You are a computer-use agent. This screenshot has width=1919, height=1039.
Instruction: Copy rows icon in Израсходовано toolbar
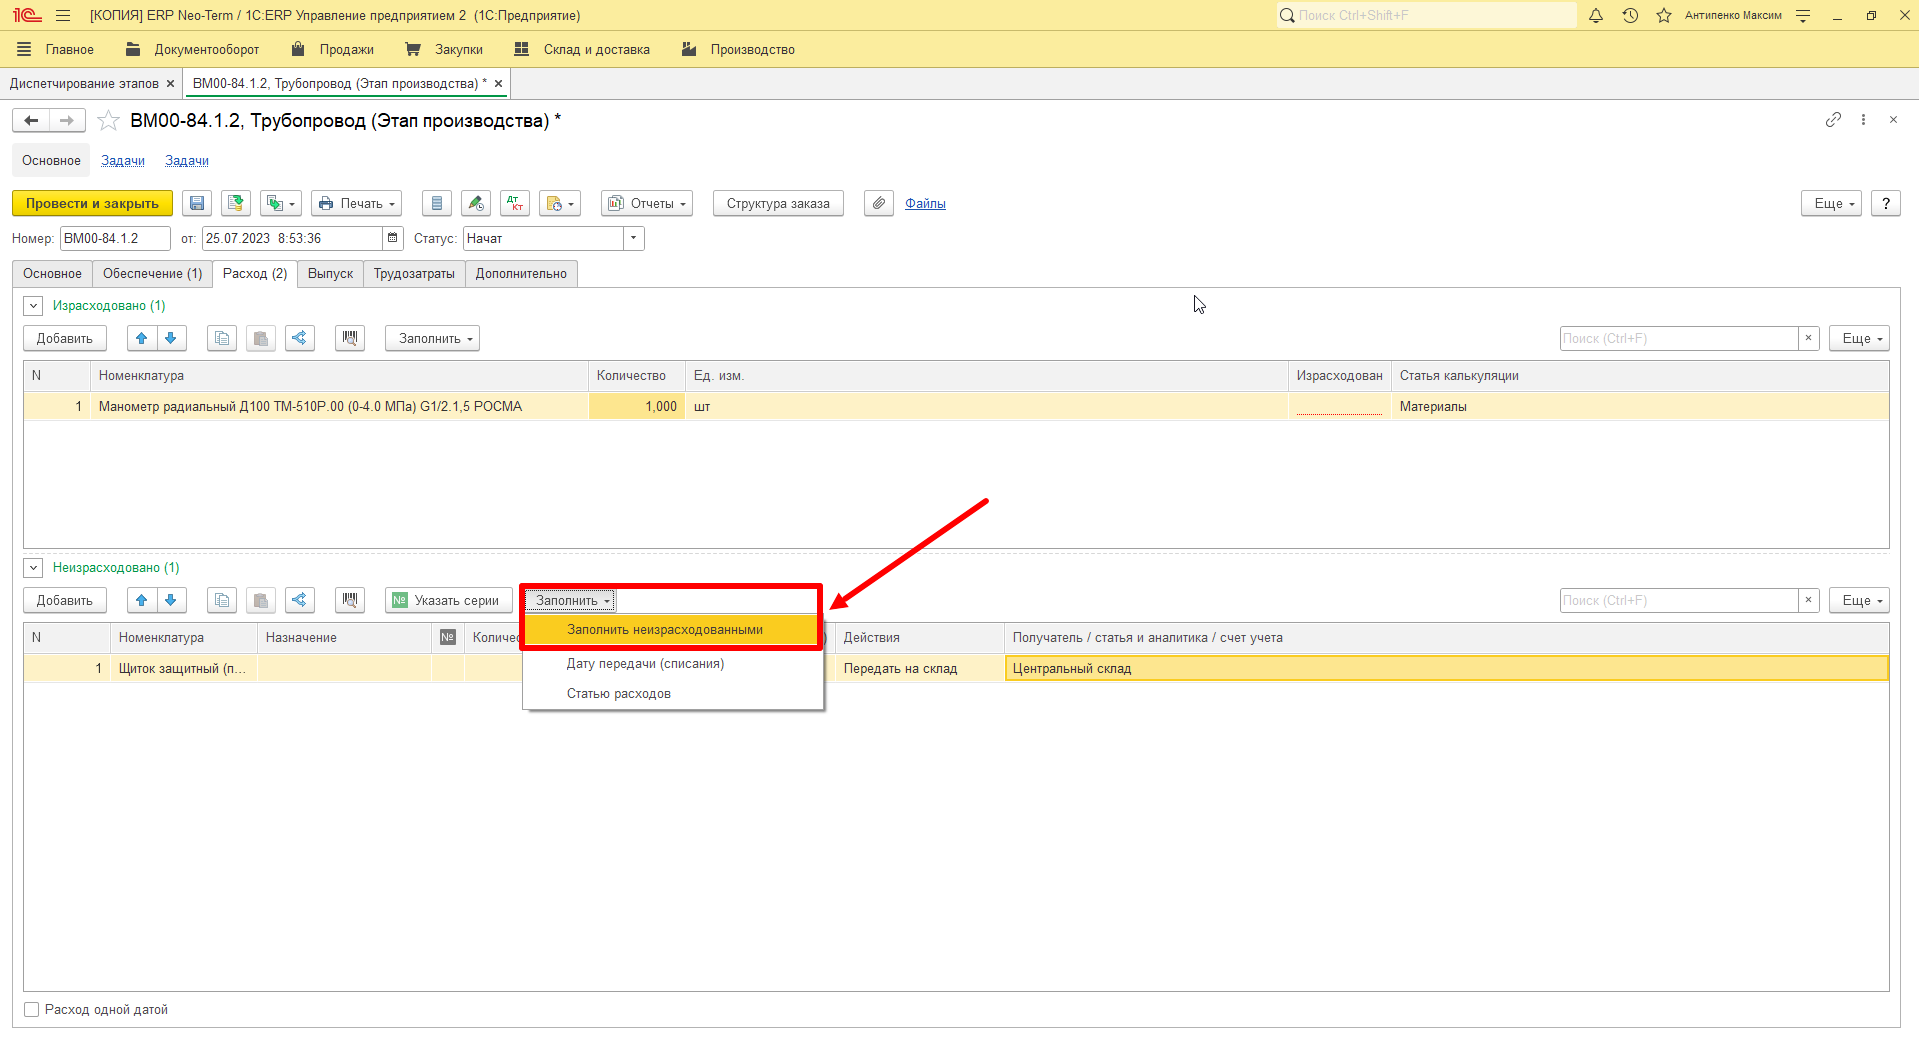pyautogui.click(x=222, y=338)
